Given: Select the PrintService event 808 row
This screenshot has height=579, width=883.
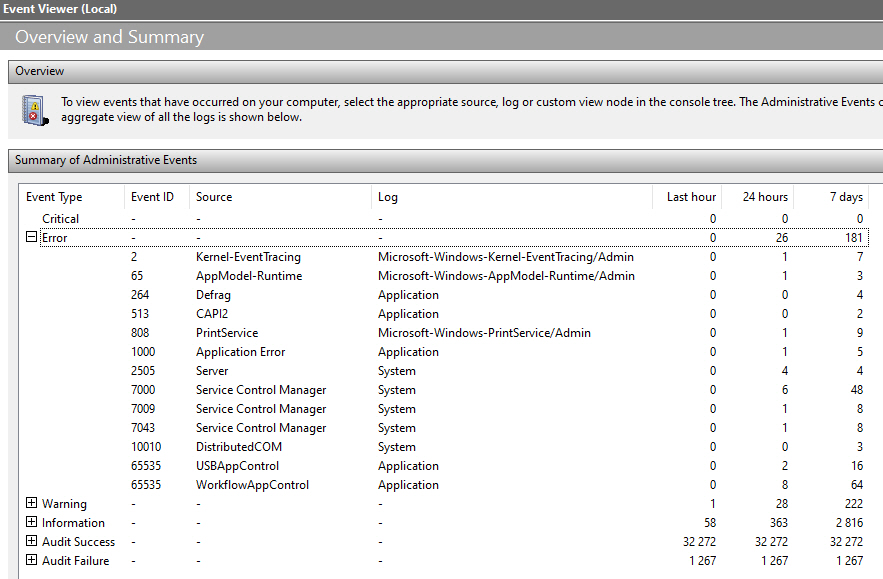Looking at the screenshot, I should click(445, 333).
